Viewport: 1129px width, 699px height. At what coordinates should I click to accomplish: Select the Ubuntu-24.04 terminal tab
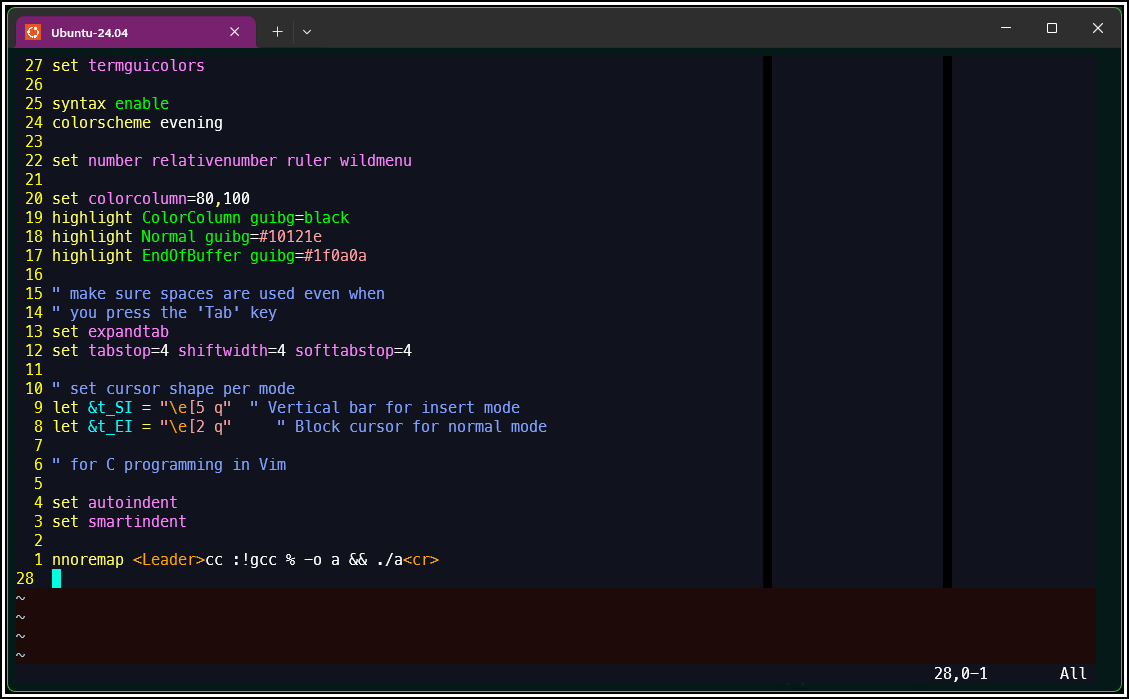(136, 32)
